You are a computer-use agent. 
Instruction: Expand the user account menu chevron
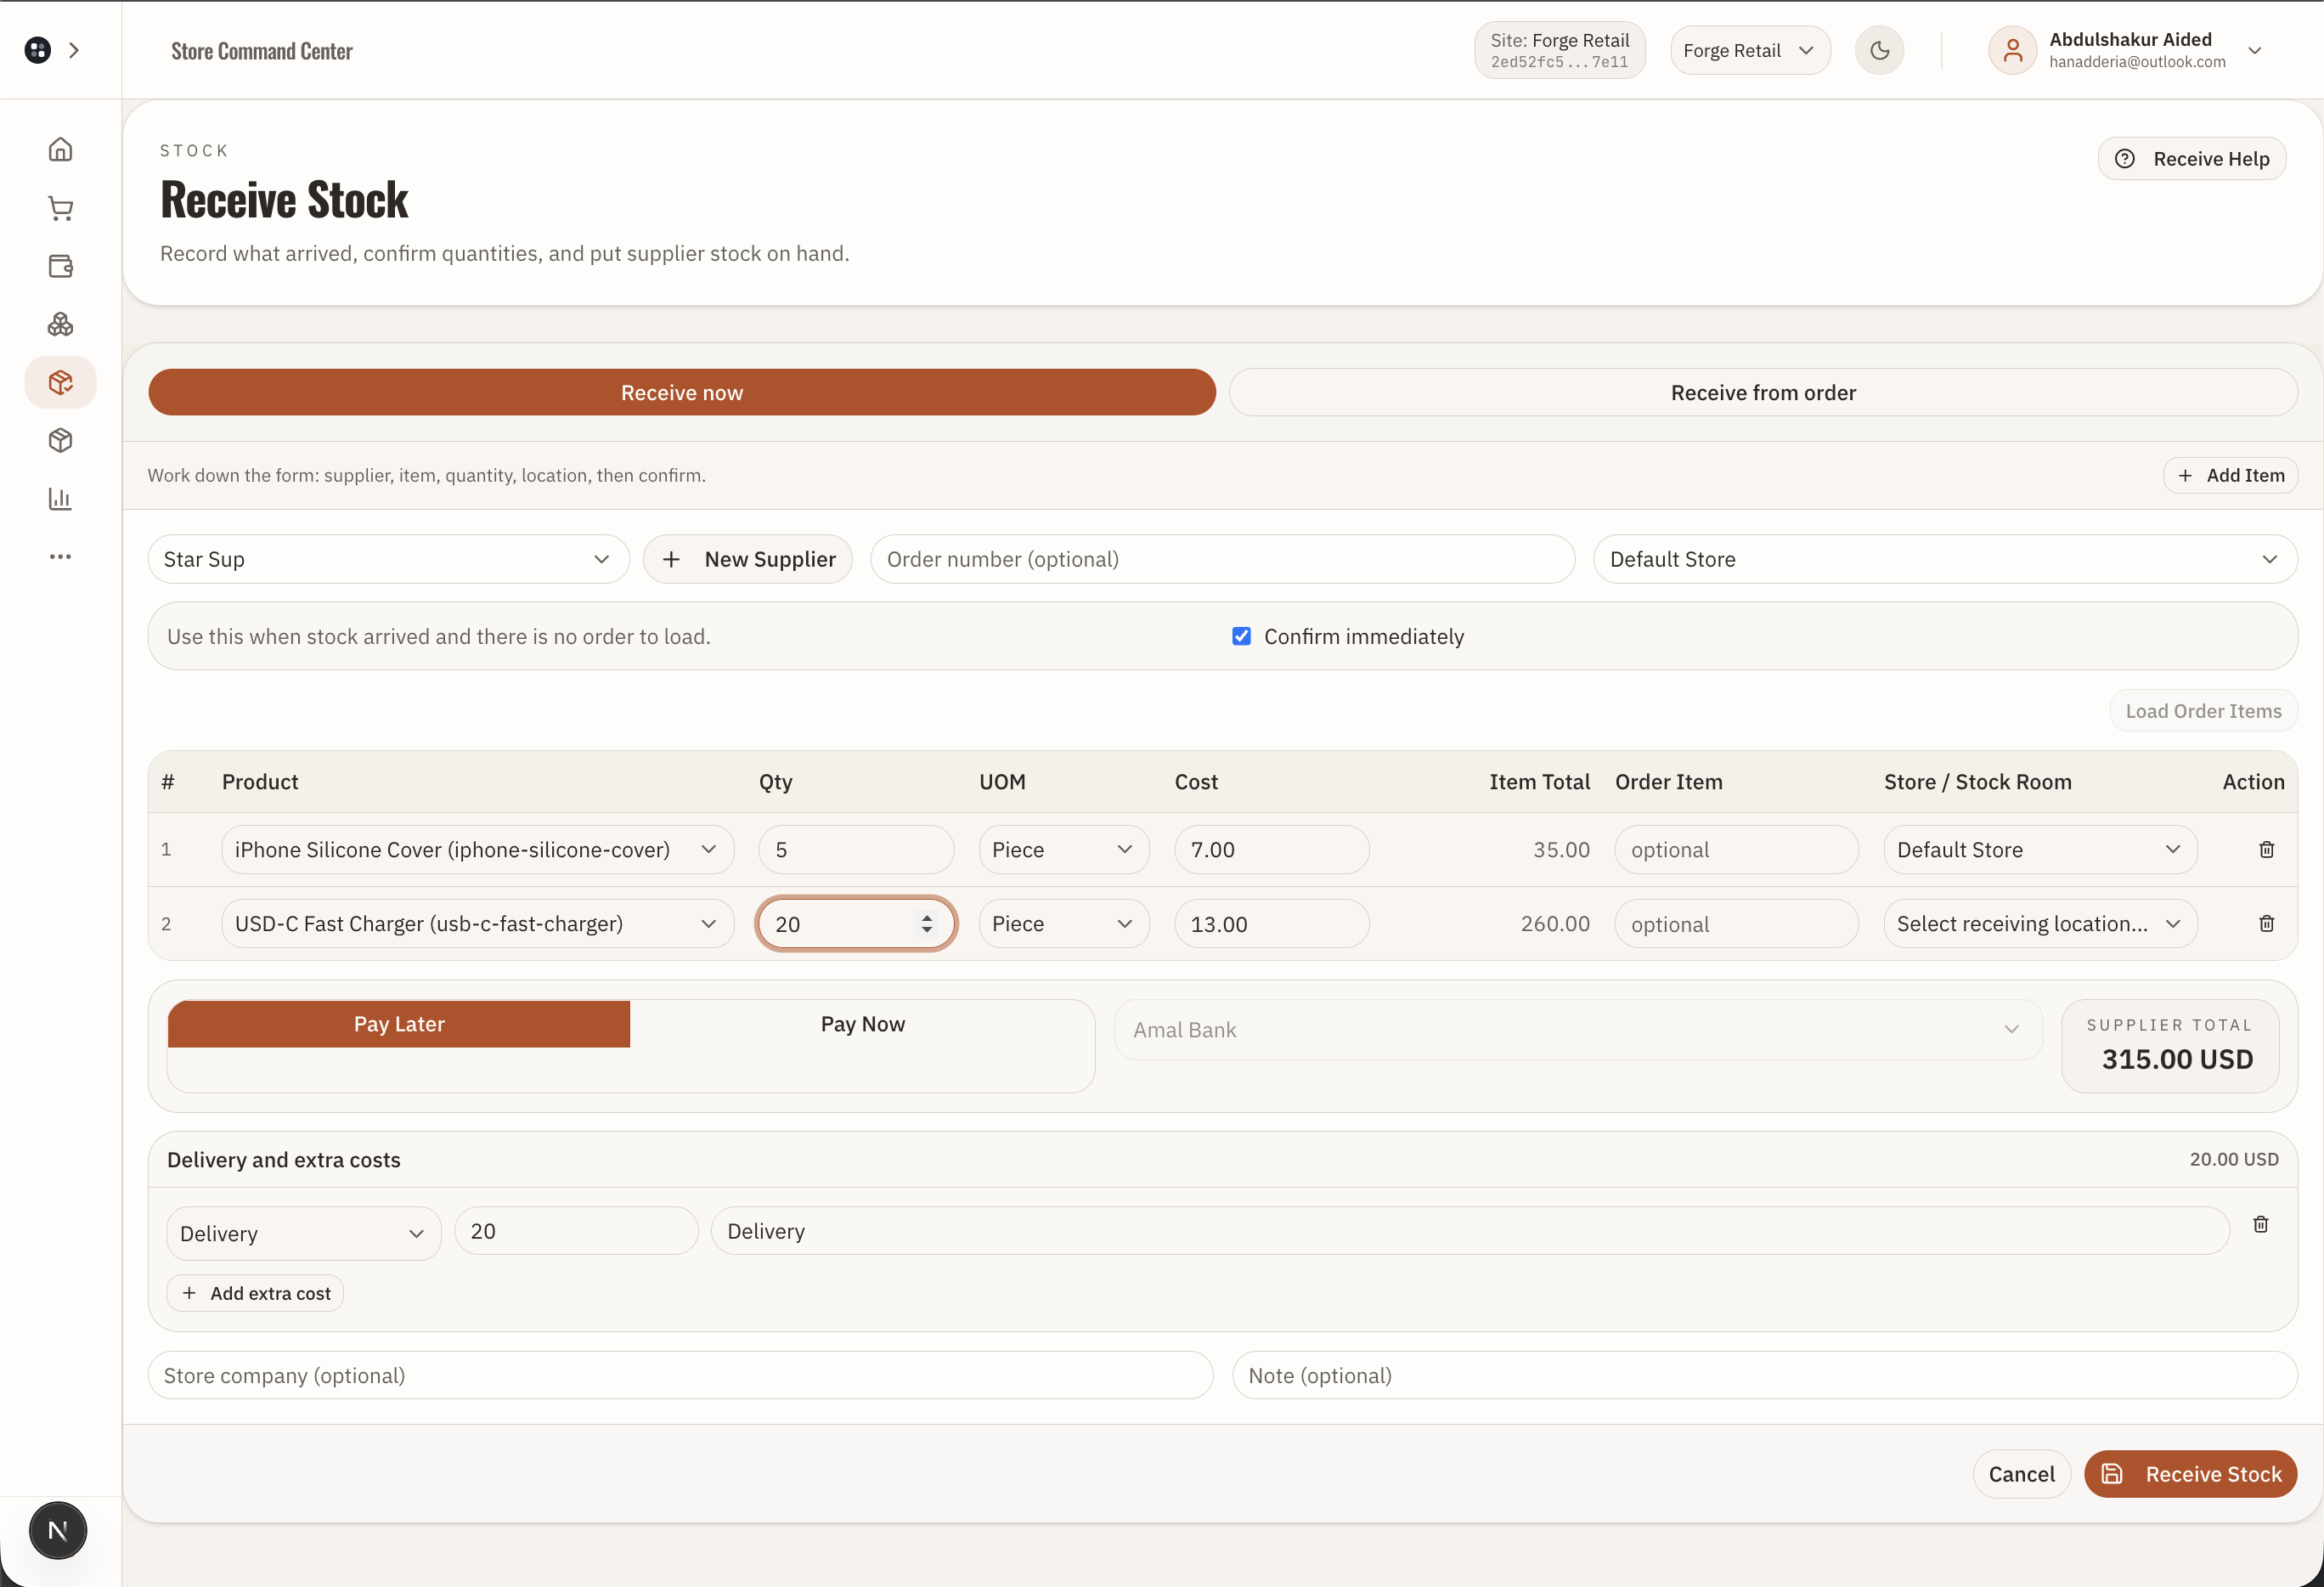click(x=2254, y=50)
